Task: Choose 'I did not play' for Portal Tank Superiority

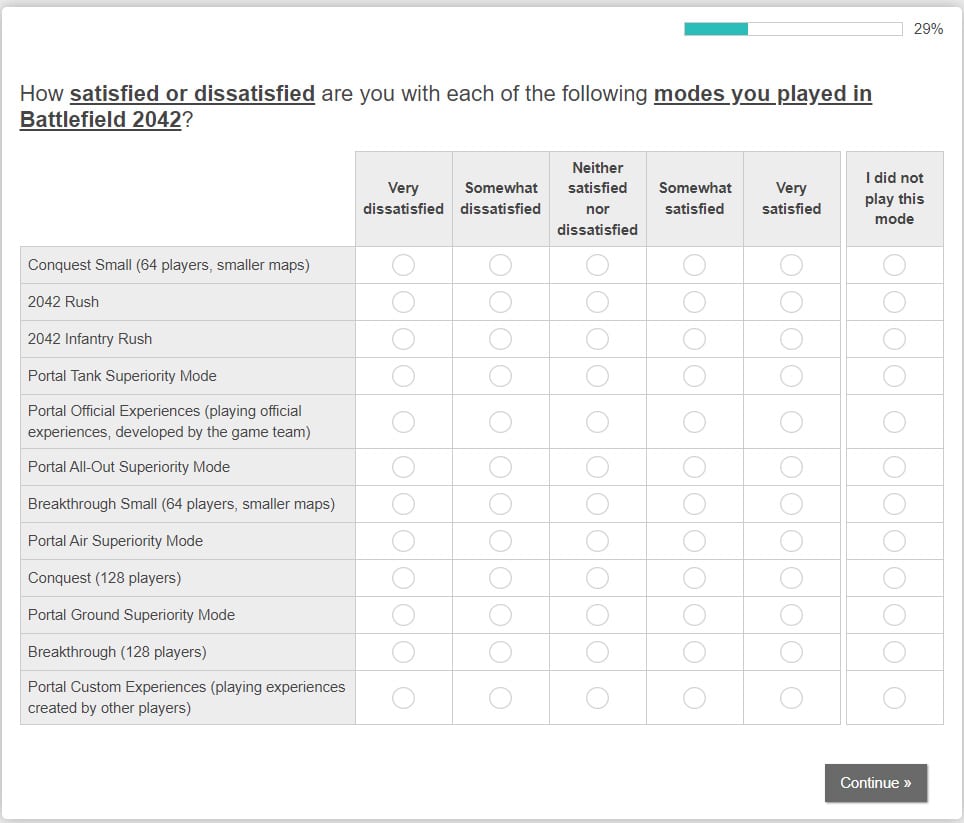Action: pyautogui.click(x=894, y=376)
